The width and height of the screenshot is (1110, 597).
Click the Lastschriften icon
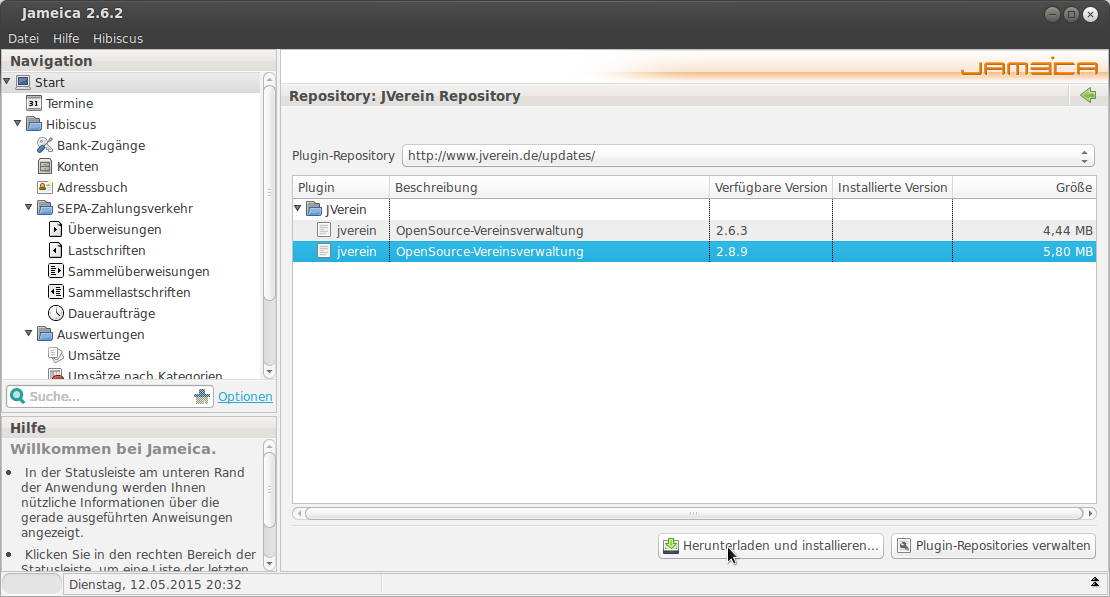point(55,250)
